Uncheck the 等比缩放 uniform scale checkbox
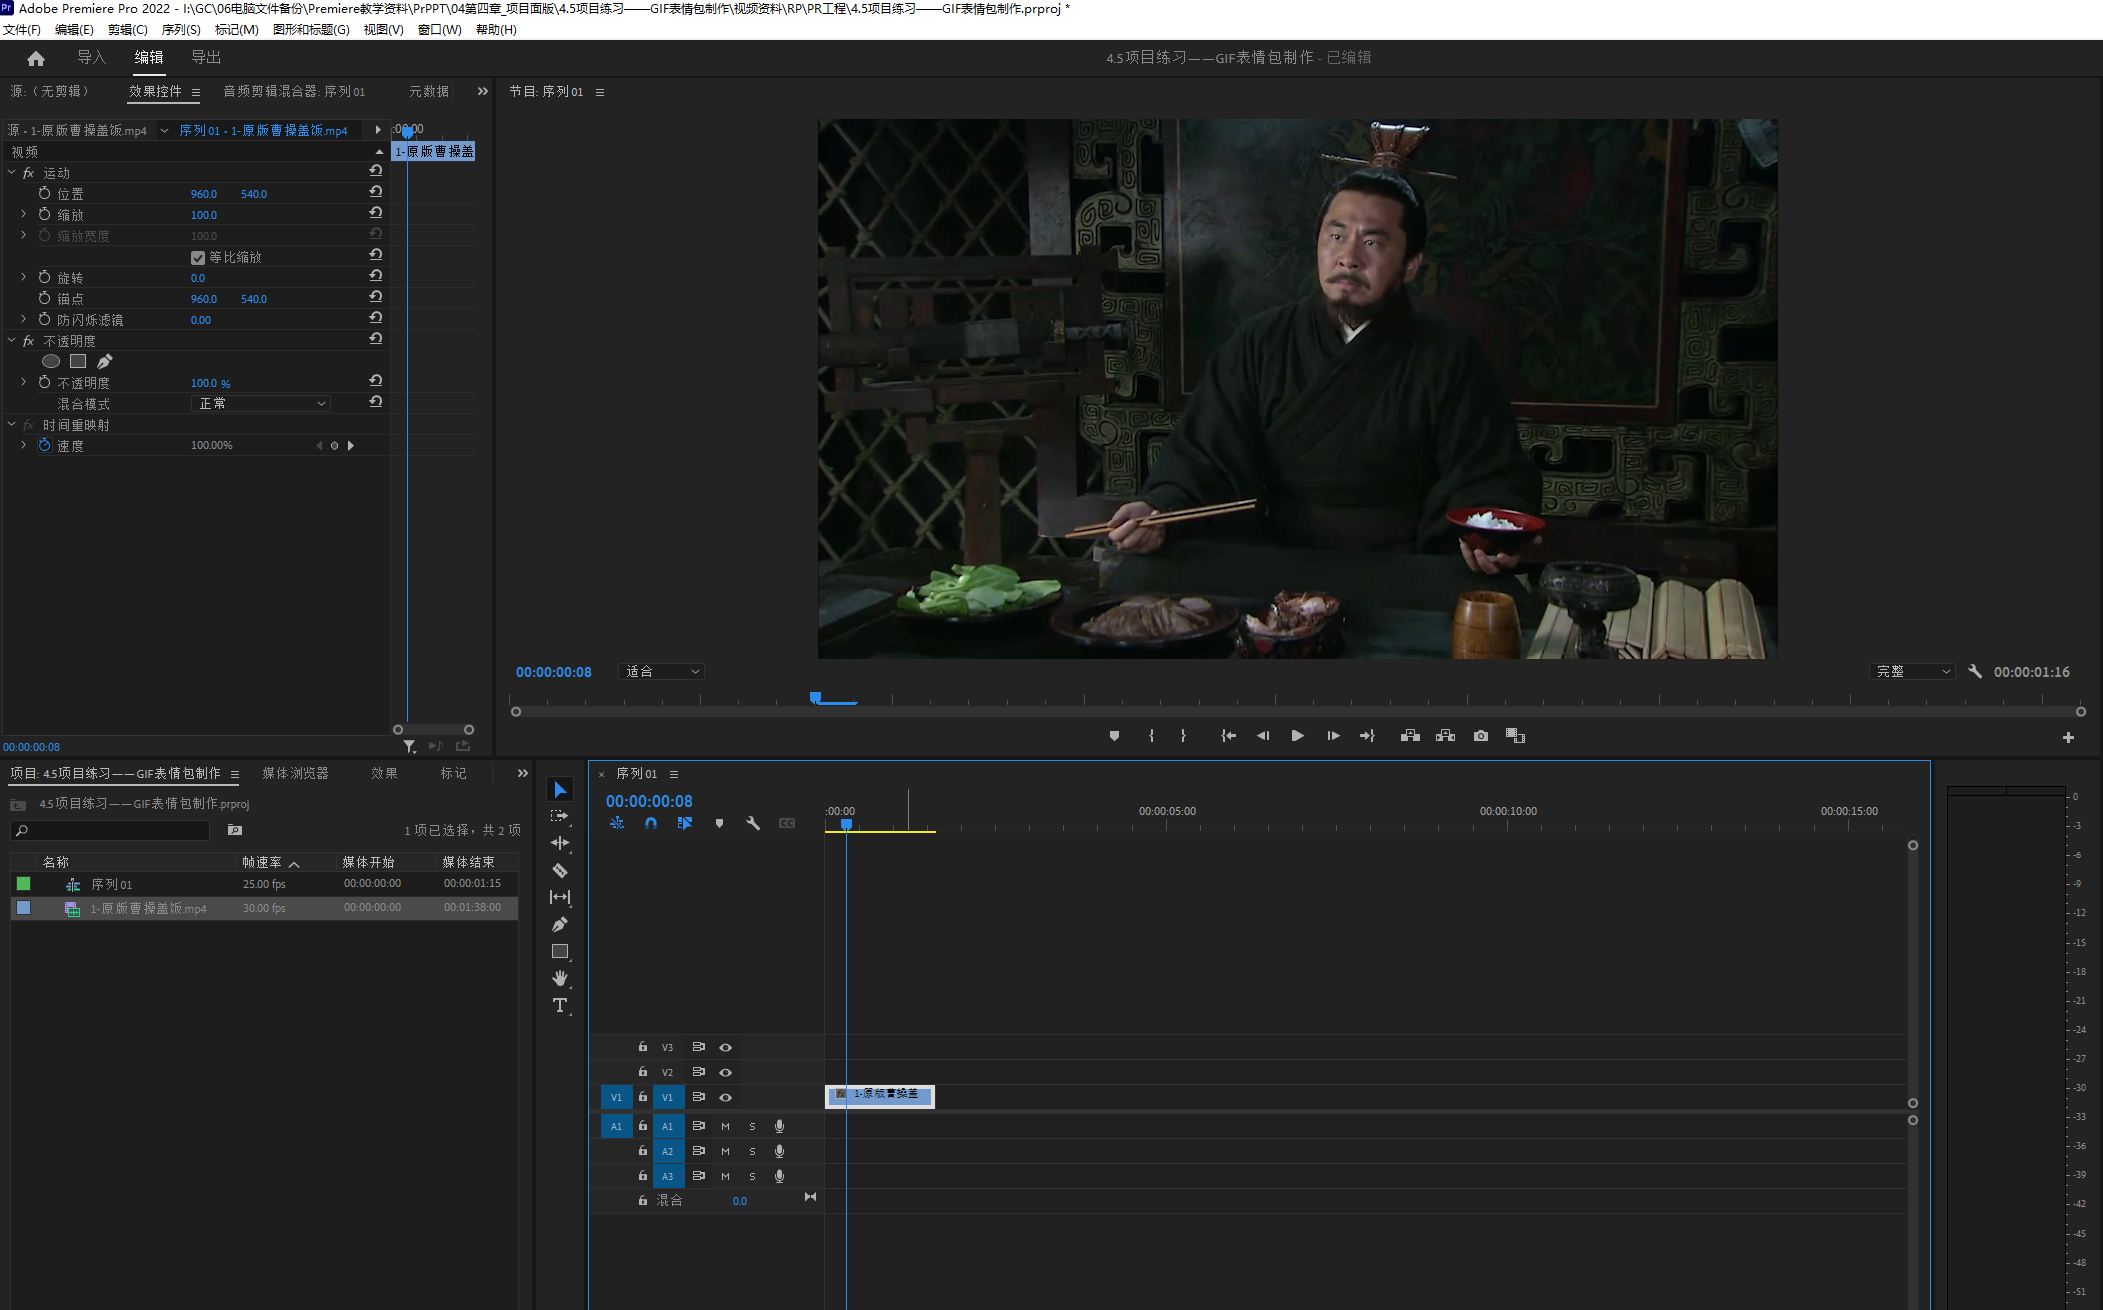This screenshot has height=1310, width=2103. [x=198, y=258]
